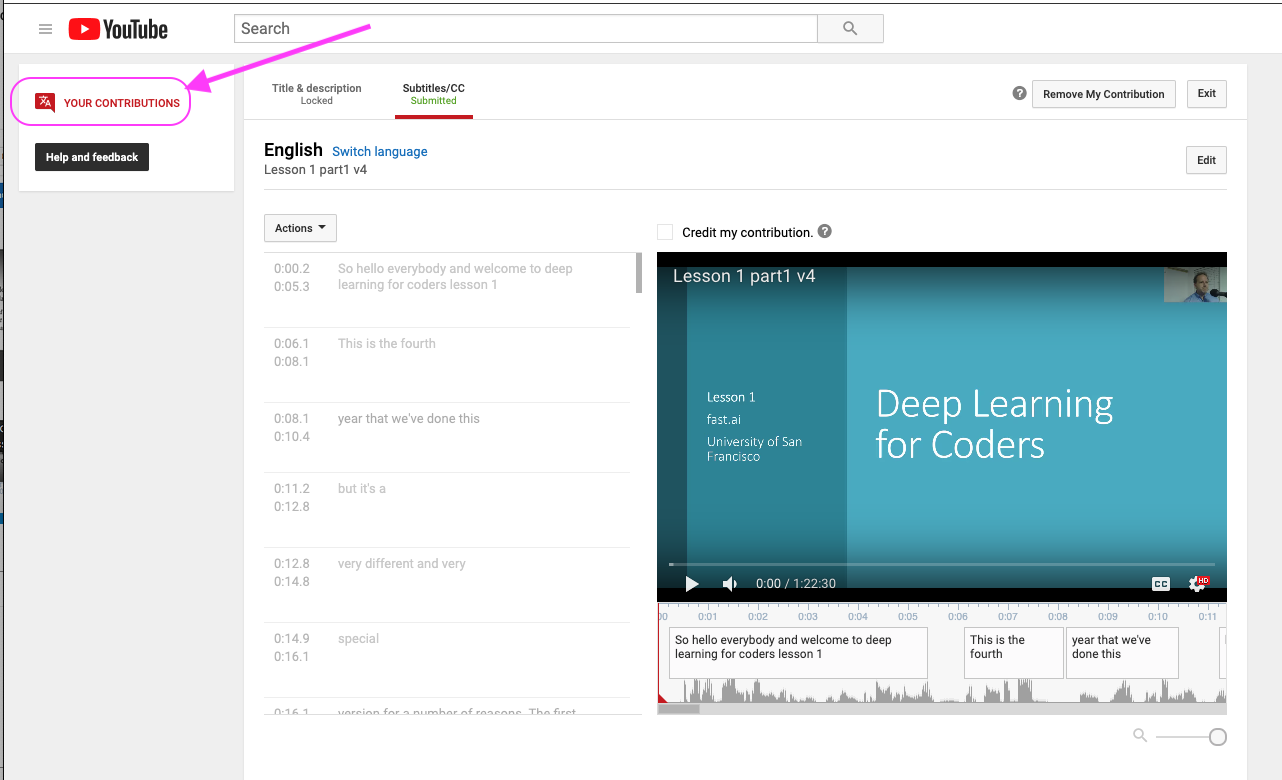Play the lesson video
Image resolution: width=1282 pixels, height=780 pixels.
pos(691,584)
